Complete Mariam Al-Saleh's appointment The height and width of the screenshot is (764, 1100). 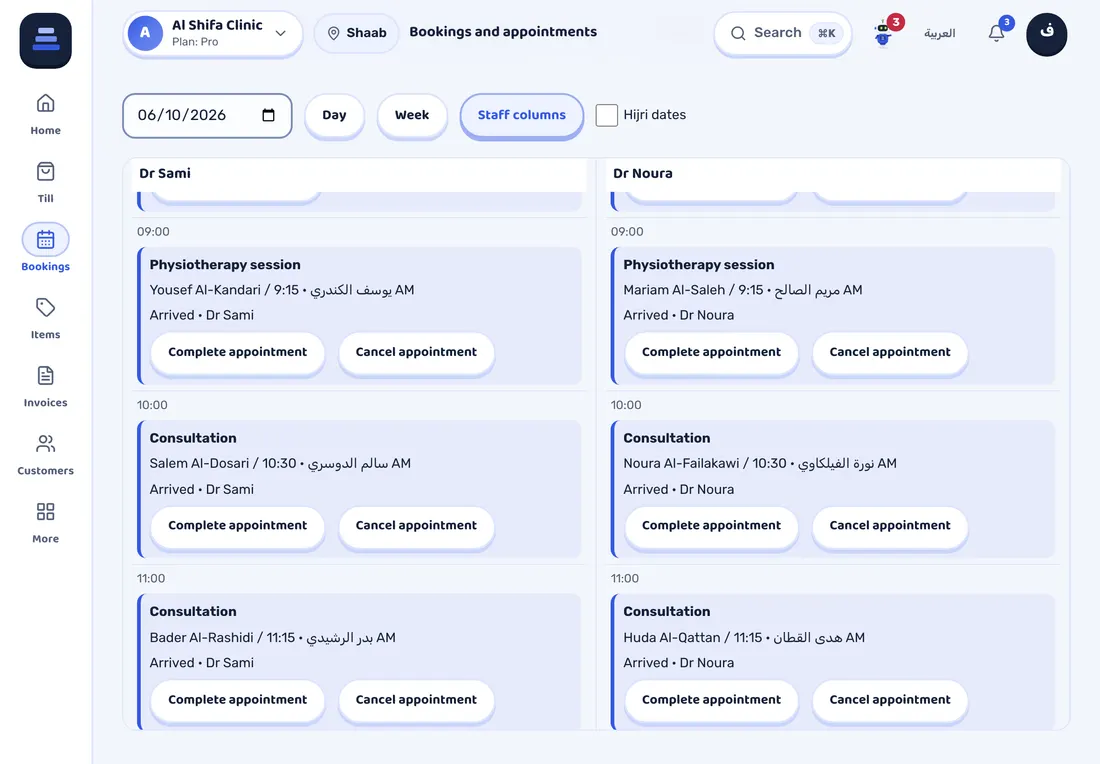pyautogui.click(x=711, y=352)
